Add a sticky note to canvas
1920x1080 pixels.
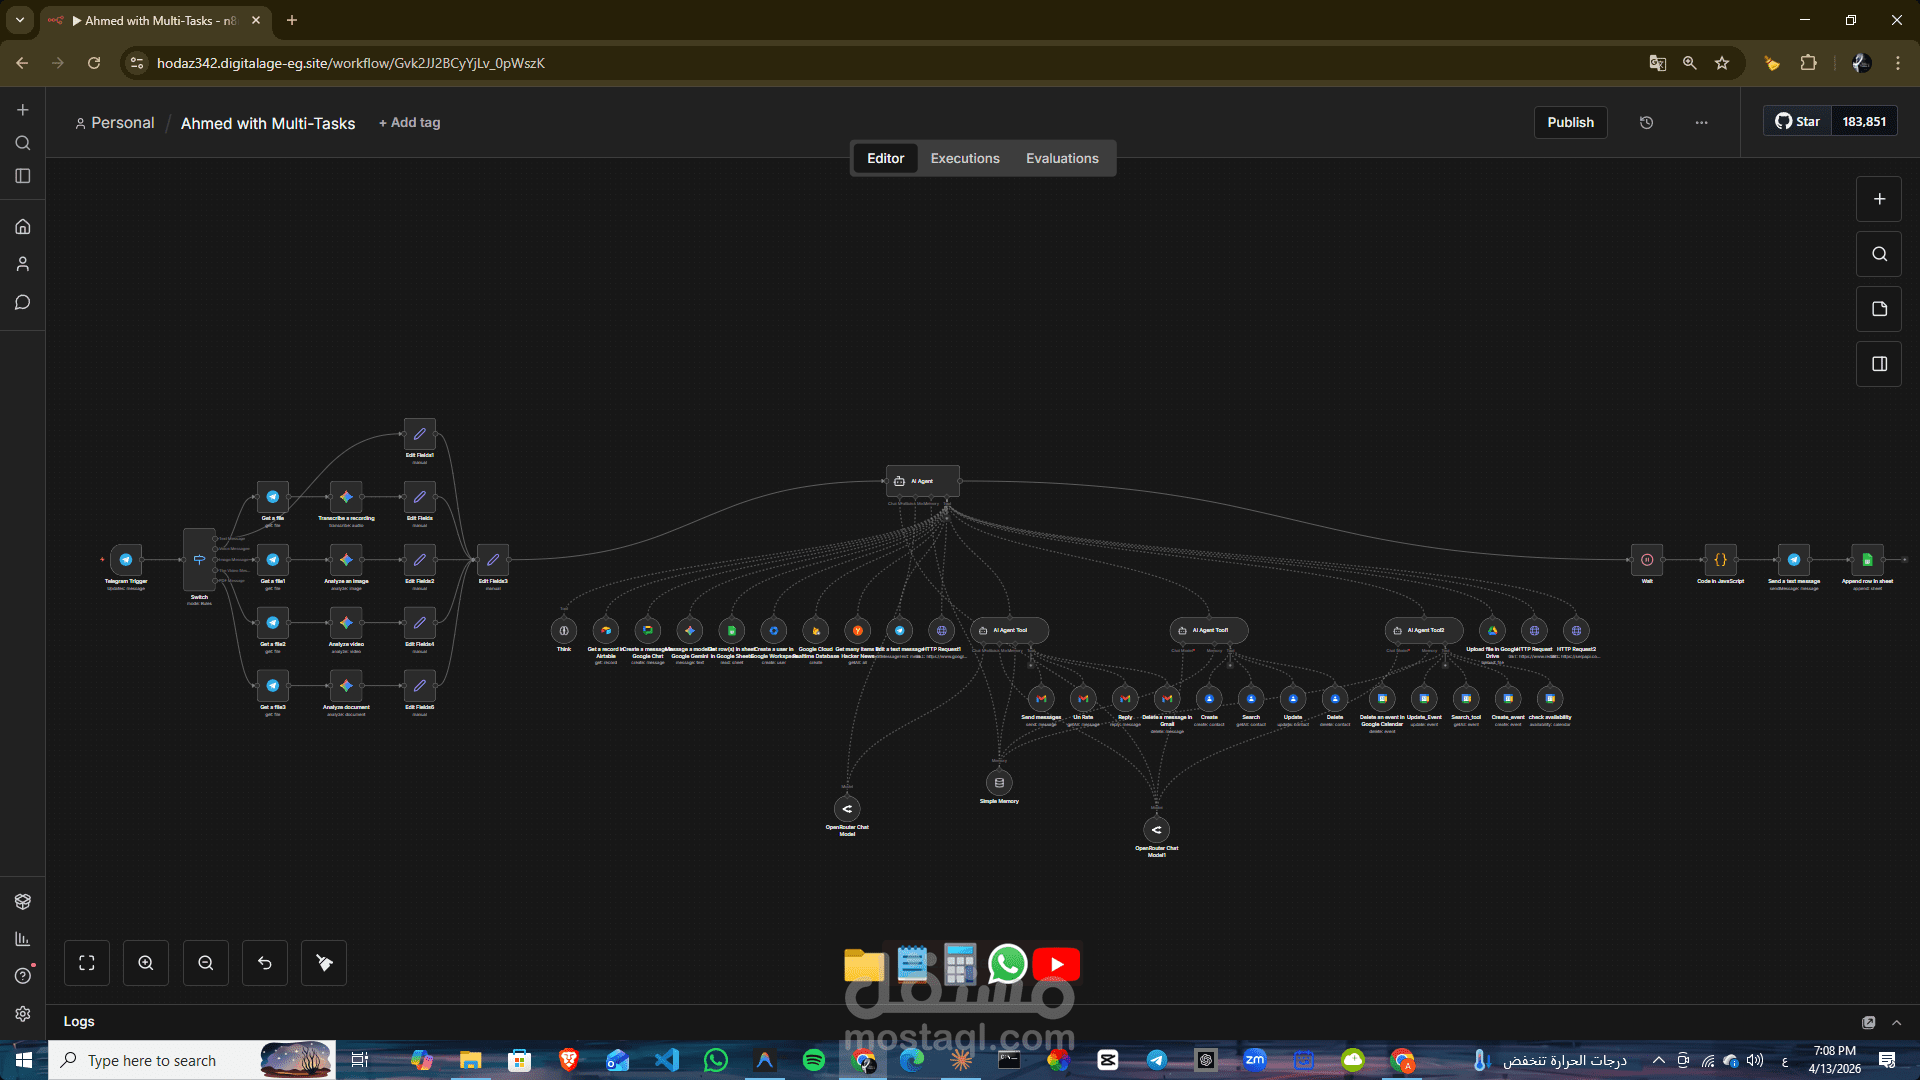pyautogui.click(x=1879, y=309)
